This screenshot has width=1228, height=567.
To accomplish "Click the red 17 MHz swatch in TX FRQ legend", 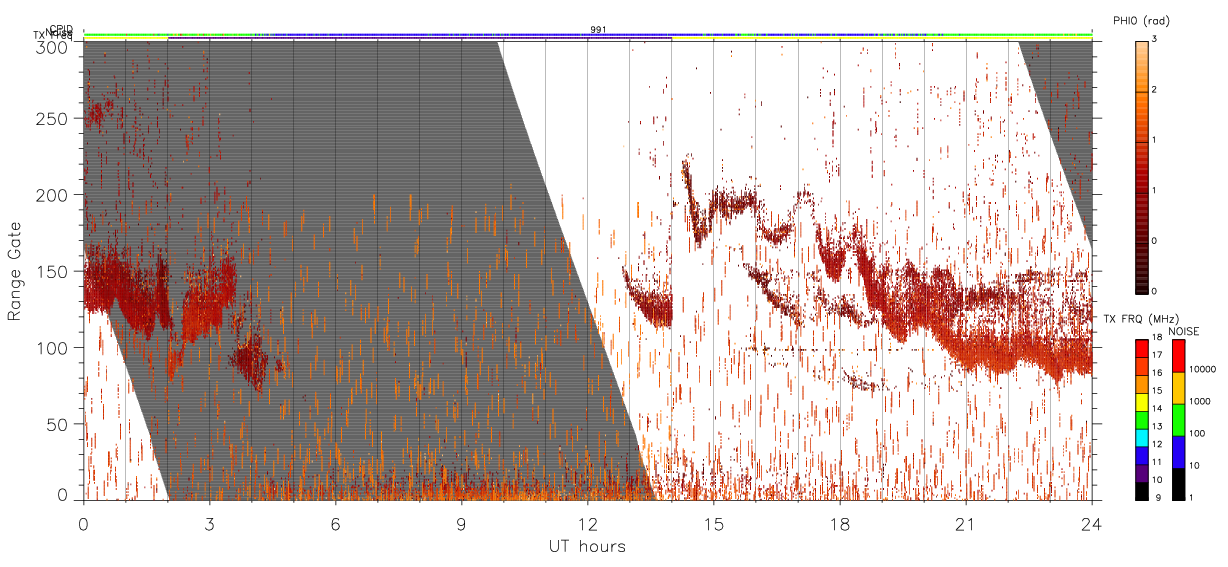I will point(1140,349).
